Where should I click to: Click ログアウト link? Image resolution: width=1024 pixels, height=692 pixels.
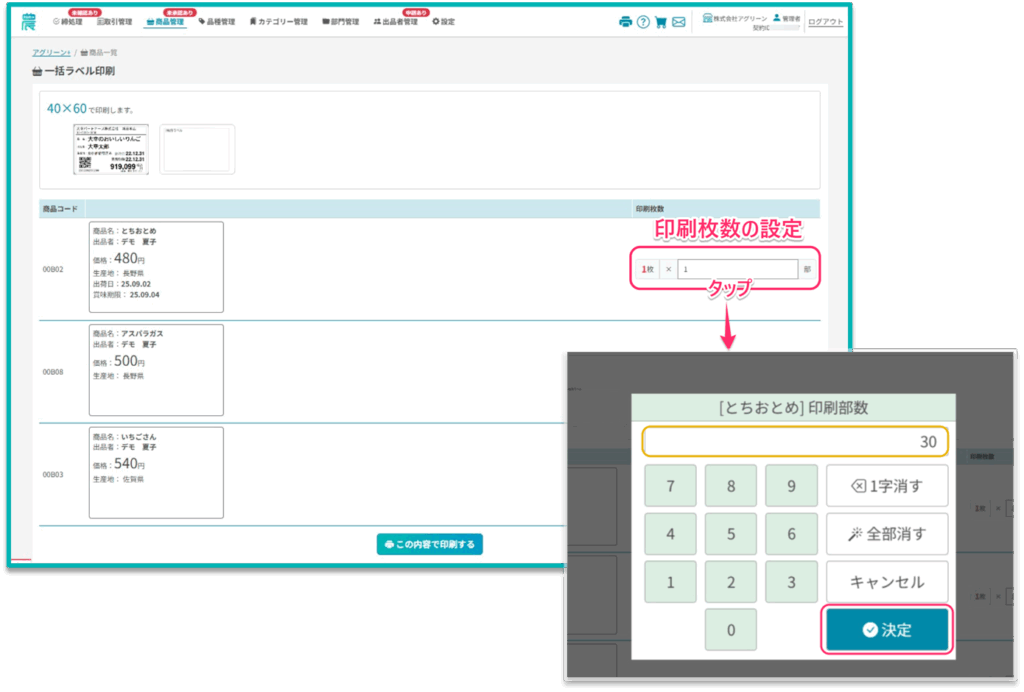[825, 22]
